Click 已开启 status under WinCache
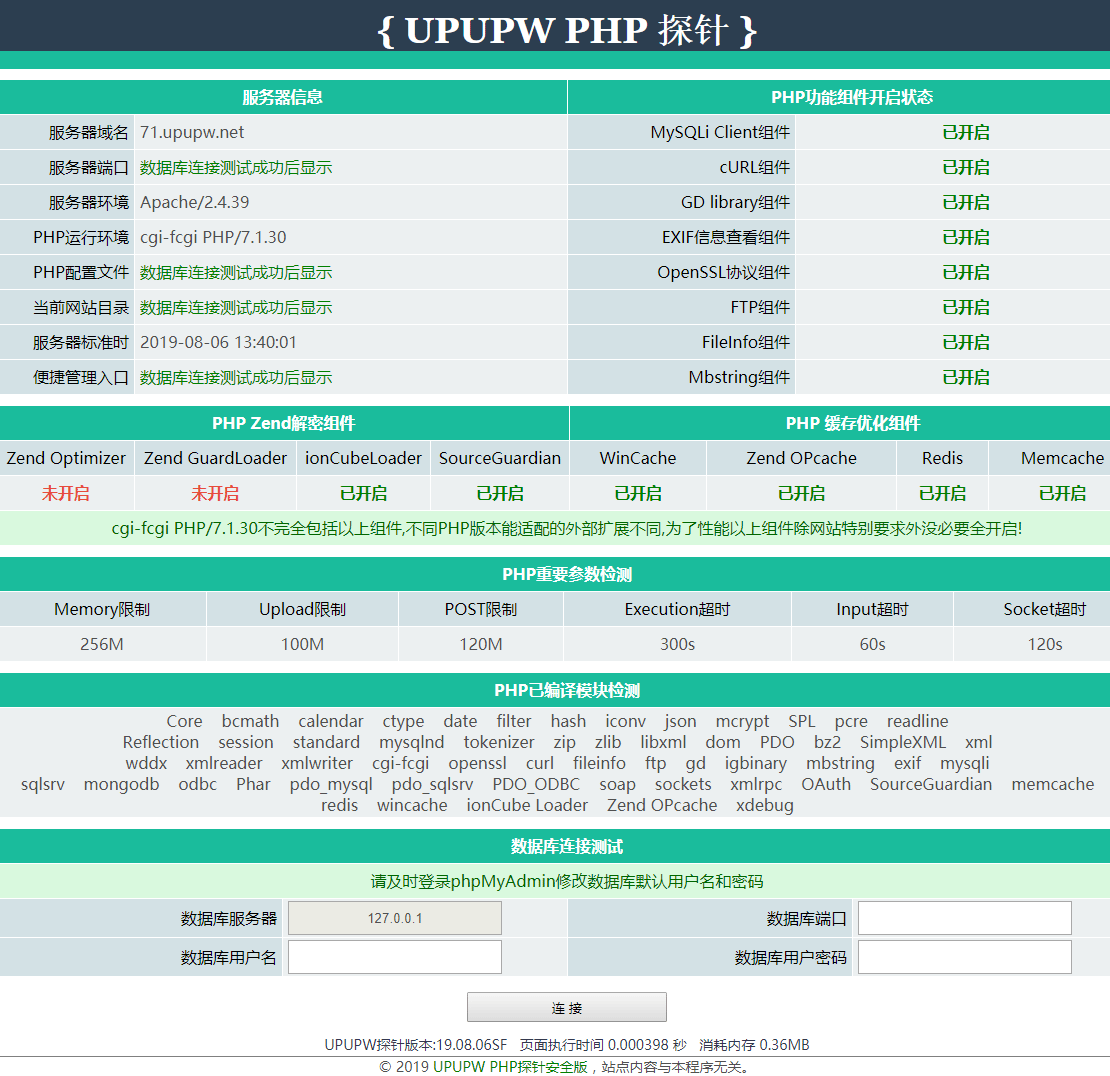 point(638,493)
